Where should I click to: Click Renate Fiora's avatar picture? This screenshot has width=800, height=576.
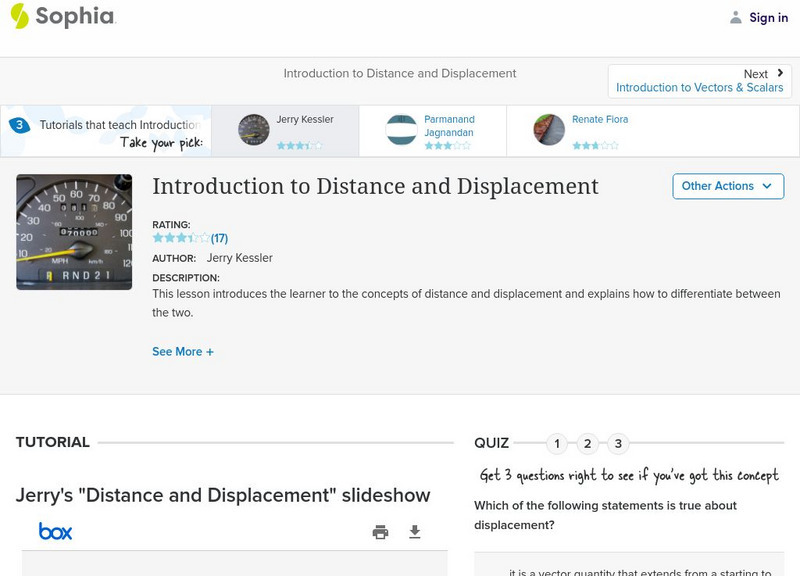point(548,130)
